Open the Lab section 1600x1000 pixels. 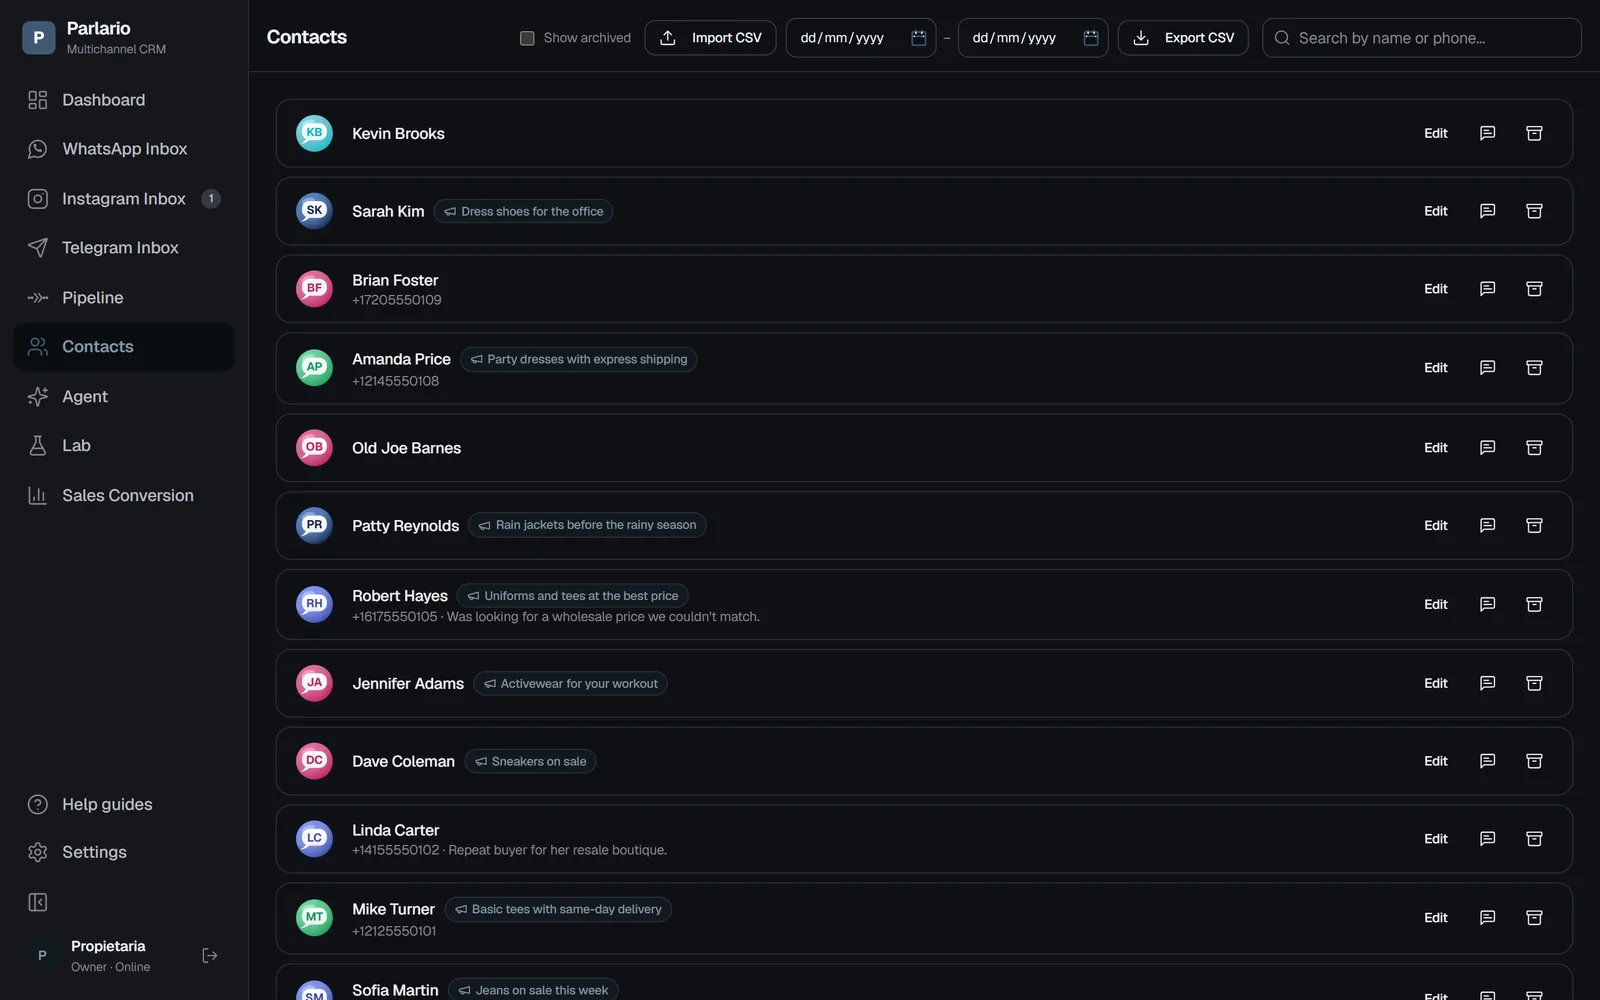click(123, 446)
